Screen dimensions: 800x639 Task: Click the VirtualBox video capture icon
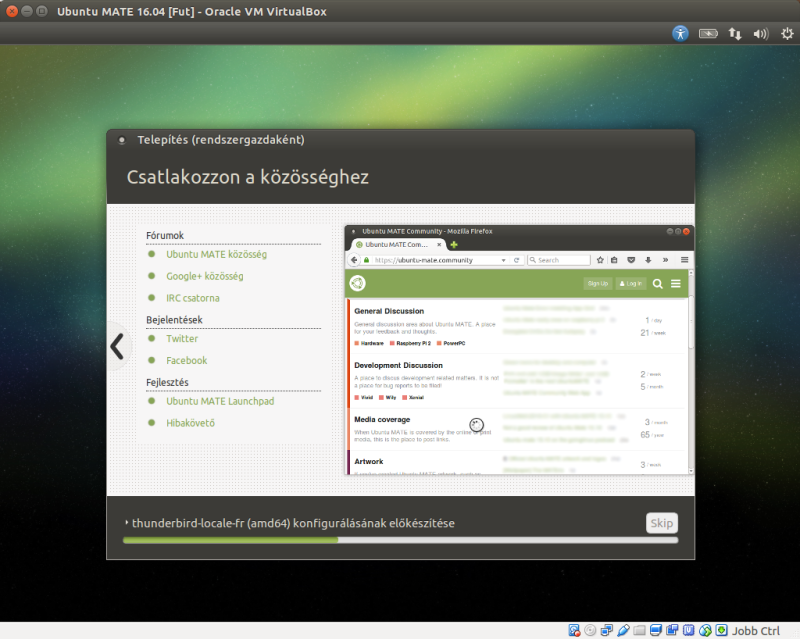point(672,631)
